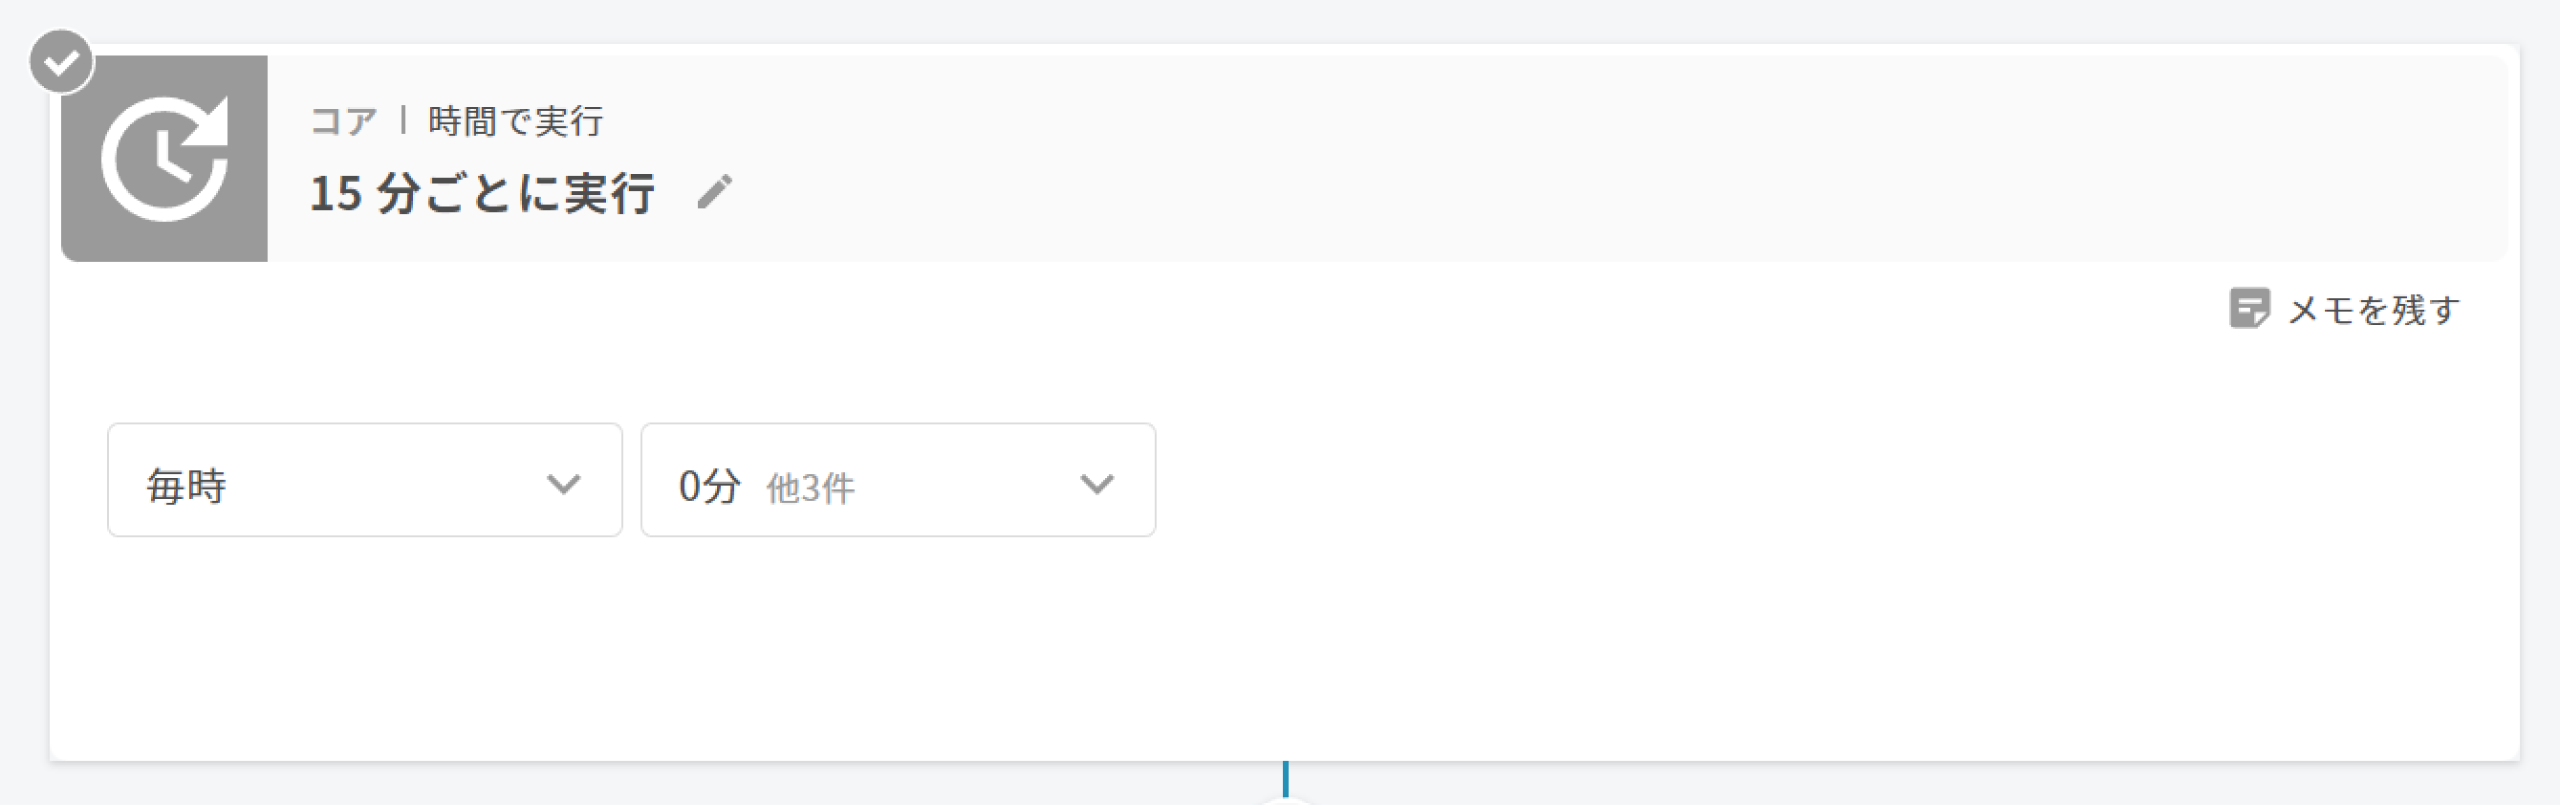Click the gray checkmark status badge
Screen dimensions: 2560x805
click(61, 62)
